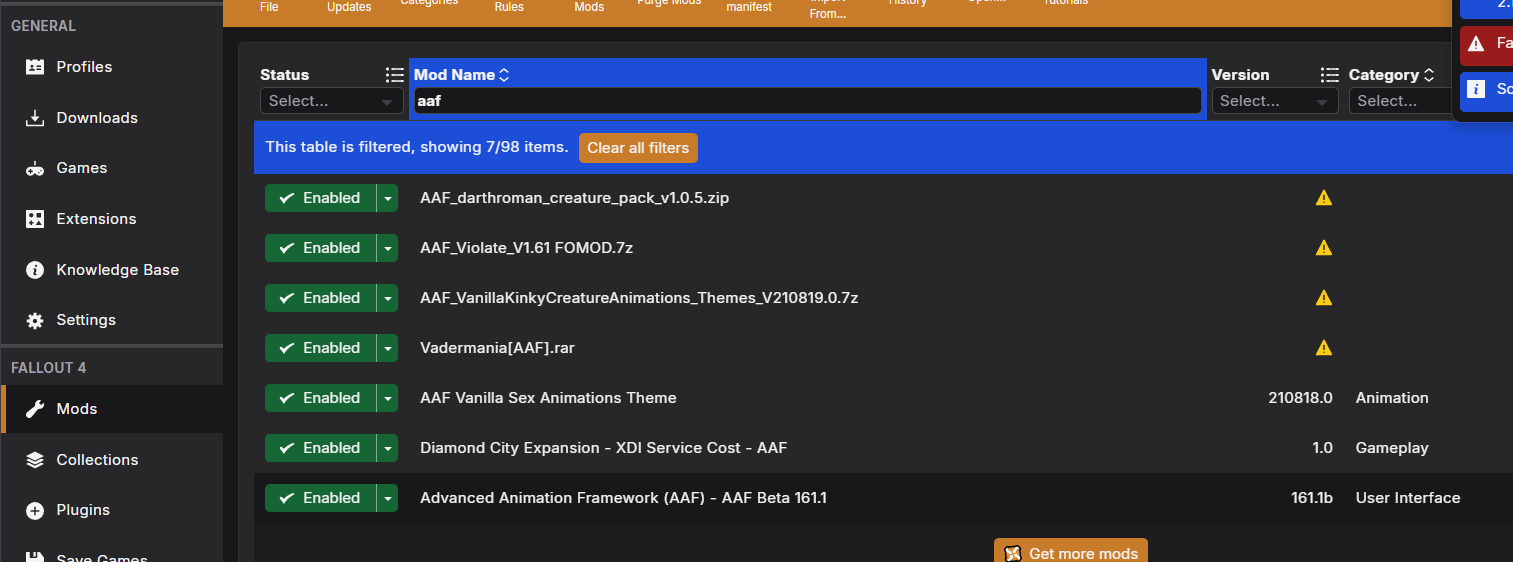
Task: Open the Category filter Select dropdown
Action: (1400, 101)
